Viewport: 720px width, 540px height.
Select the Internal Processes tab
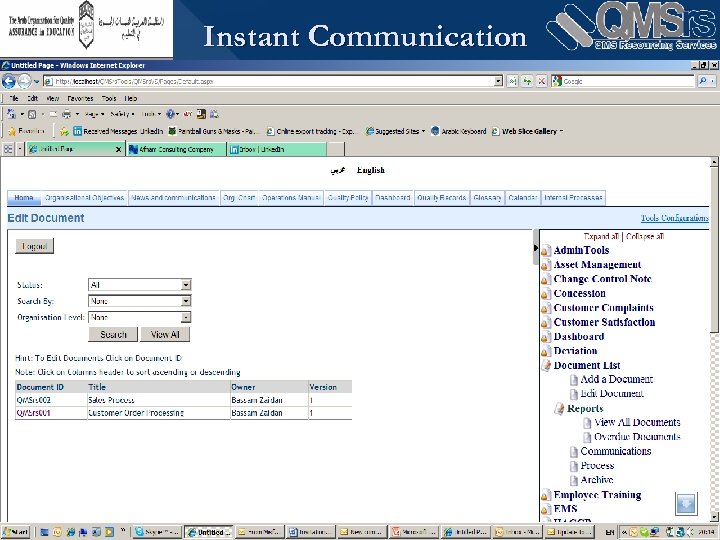pyautogui.click(x=573, y=198)
